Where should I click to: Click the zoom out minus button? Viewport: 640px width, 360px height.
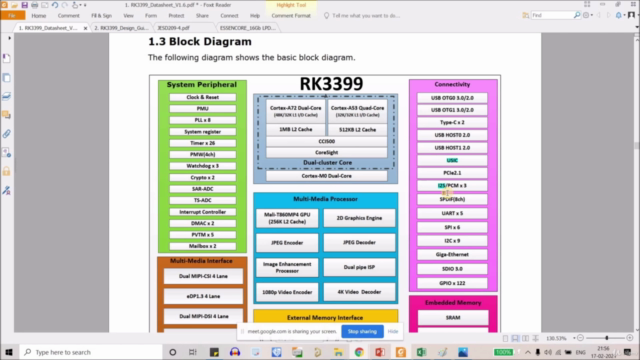(x=580, y=338)
